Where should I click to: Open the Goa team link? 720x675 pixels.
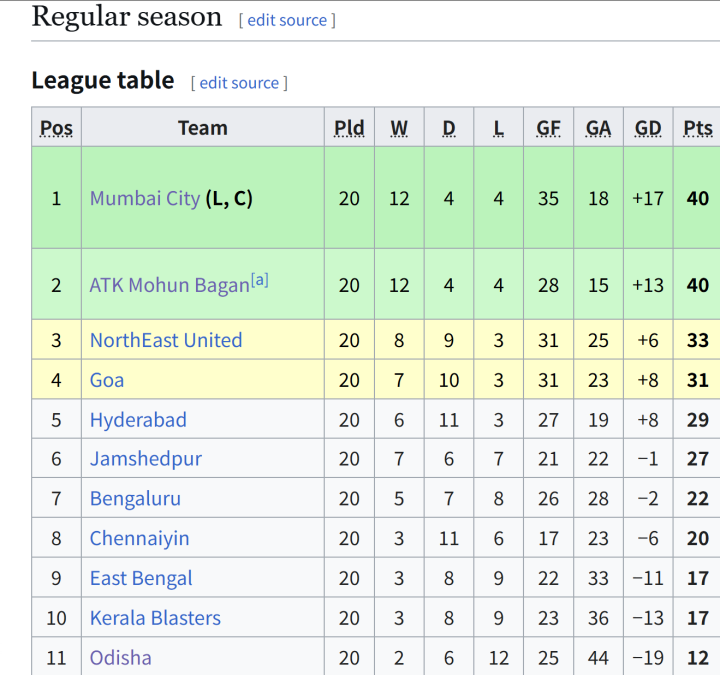(107, 380)
